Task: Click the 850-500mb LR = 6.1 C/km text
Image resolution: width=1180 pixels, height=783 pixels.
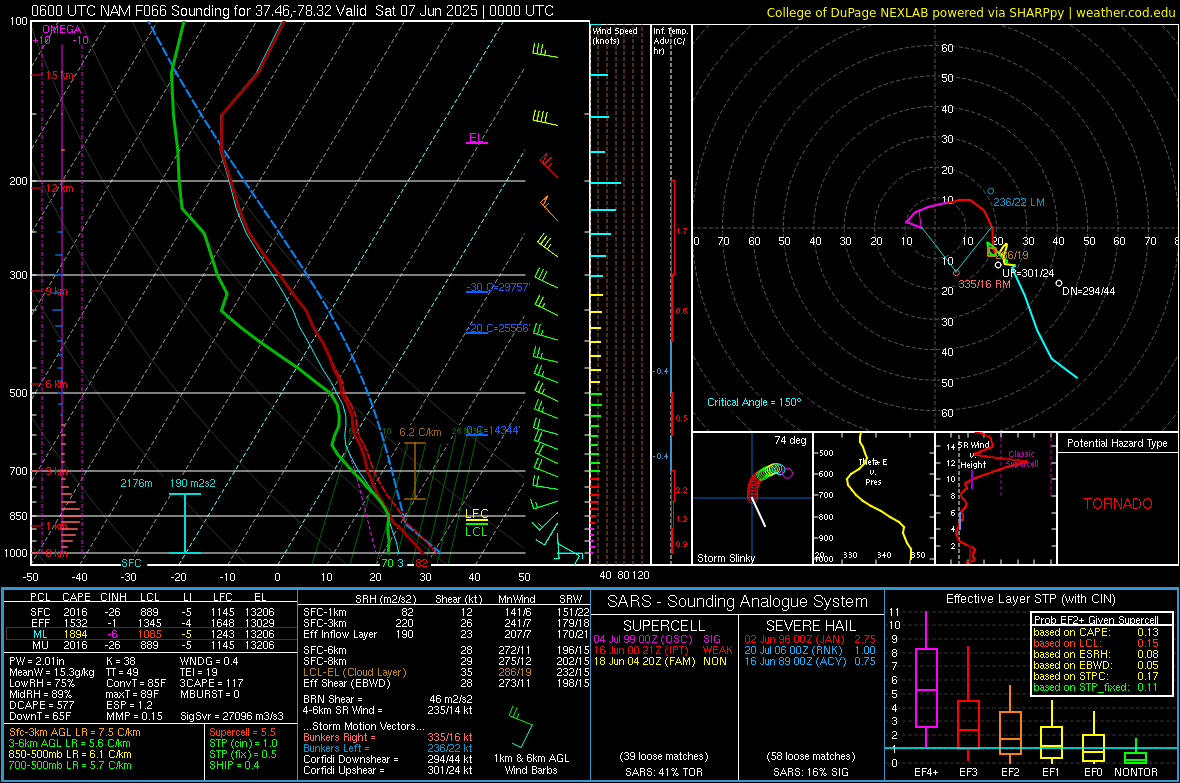Action: tap(70, 754)
